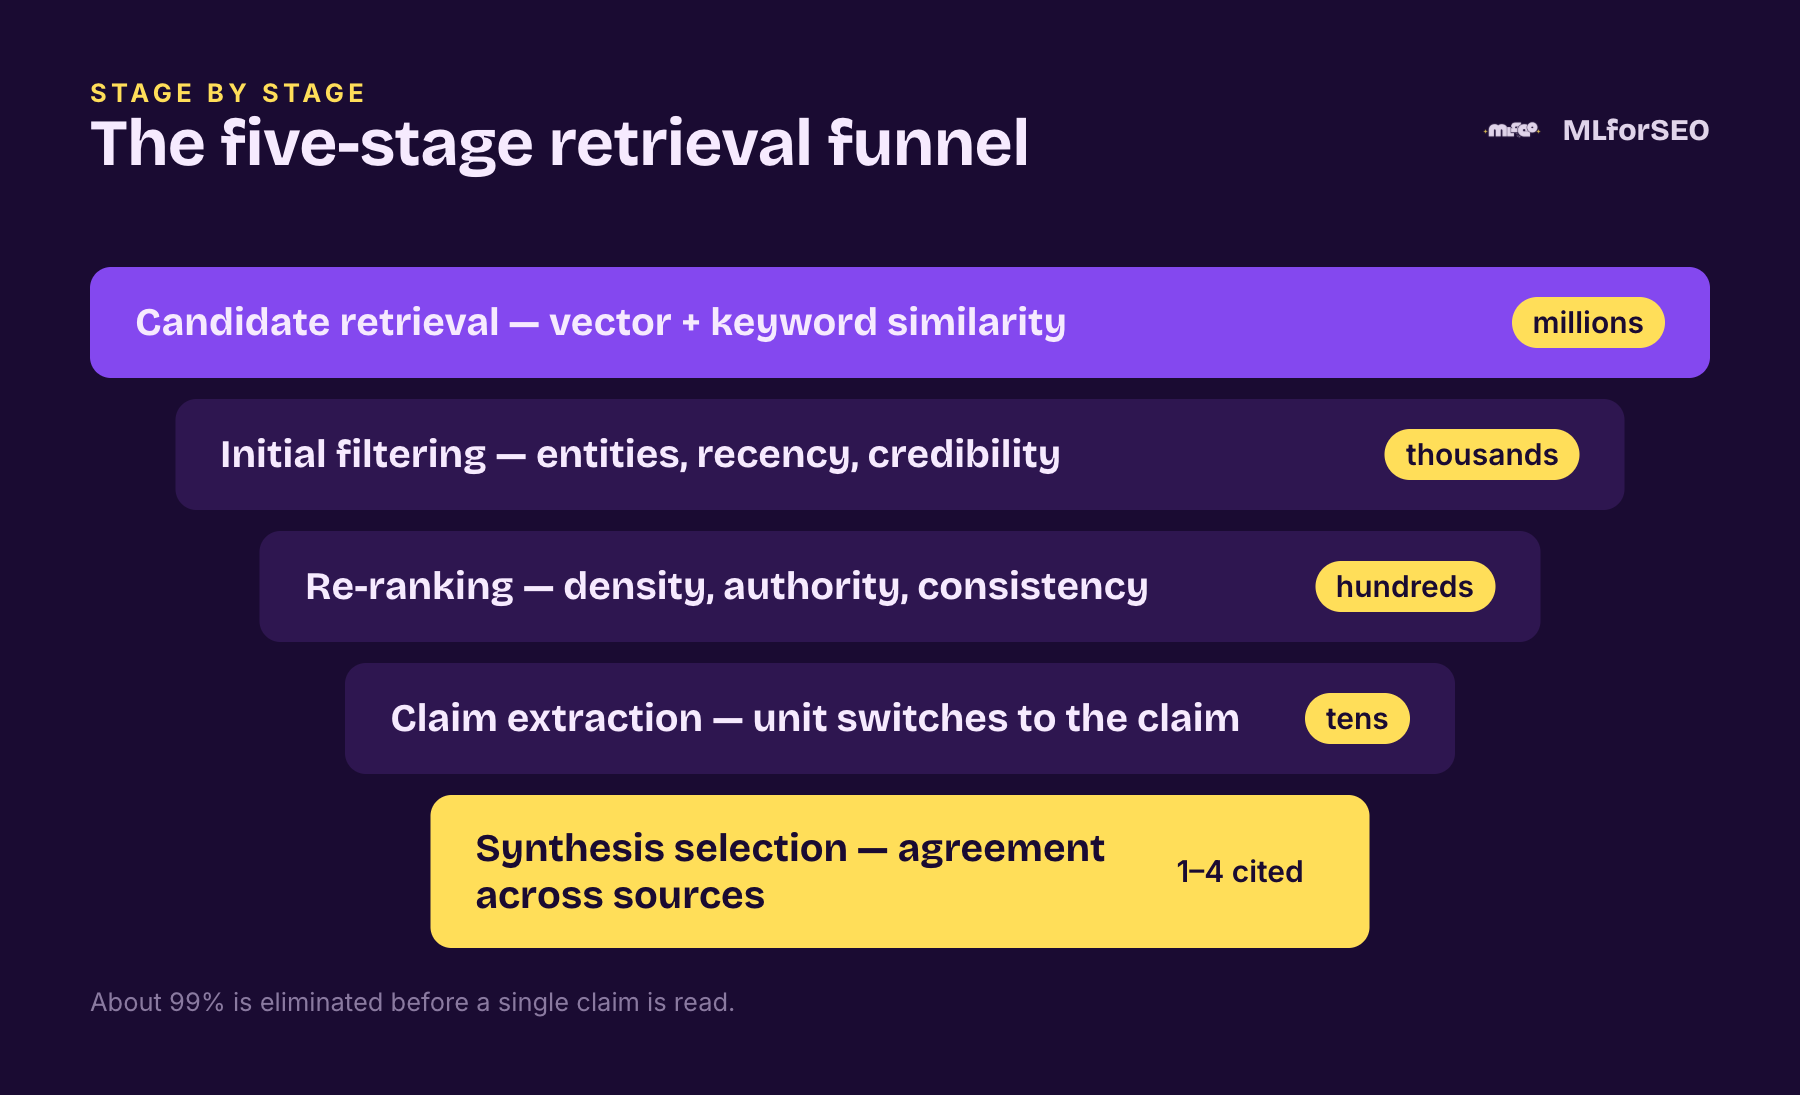Click the 'tens' badge
This screenshot has width=1800, height=1095.
1357,718
